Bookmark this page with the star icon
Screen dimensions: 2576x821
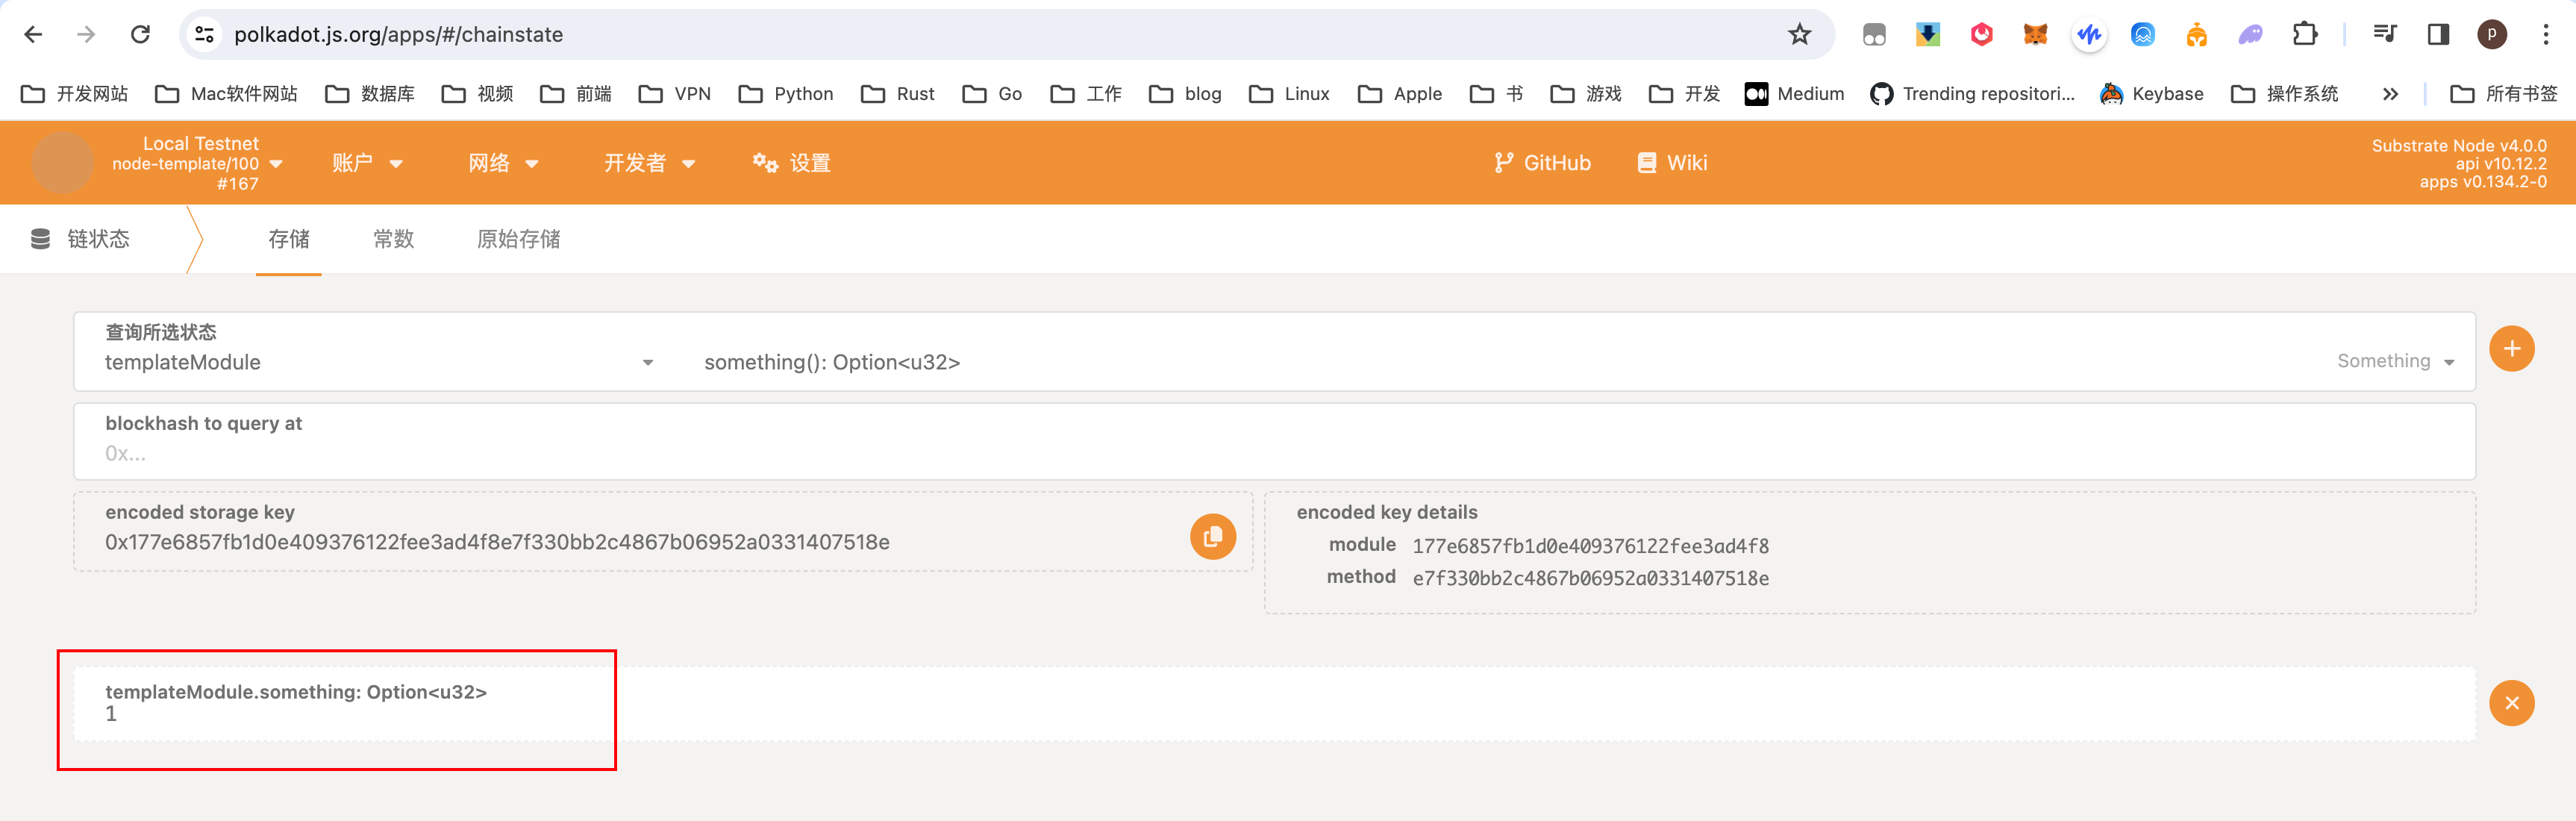pyautogui.click(x=1799, y=35)
